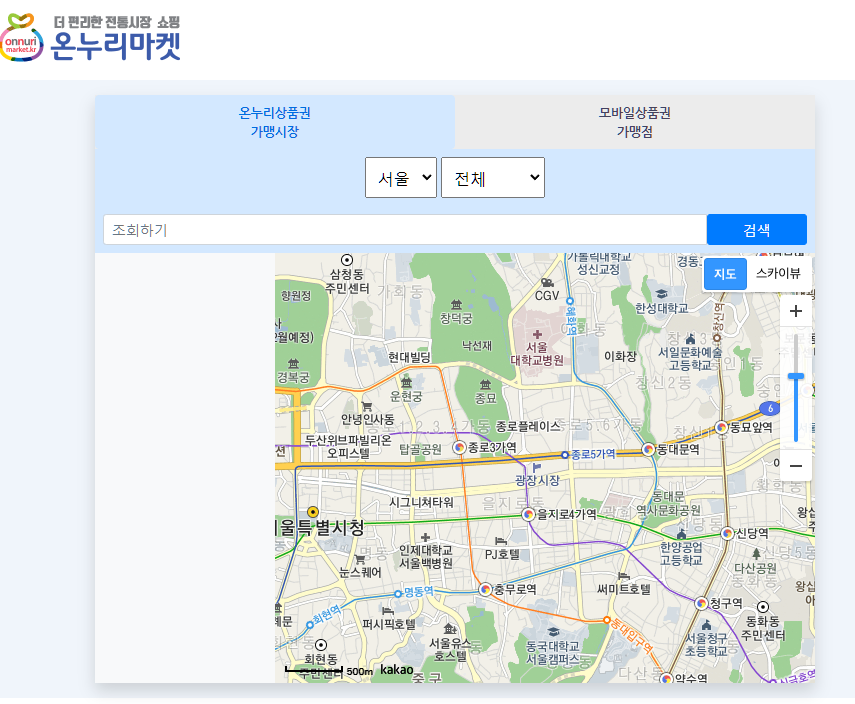Screen dimensions: 855x704
Task: Click the kakao map logo link
Action: pyautogui.click(x=396, y=670)
